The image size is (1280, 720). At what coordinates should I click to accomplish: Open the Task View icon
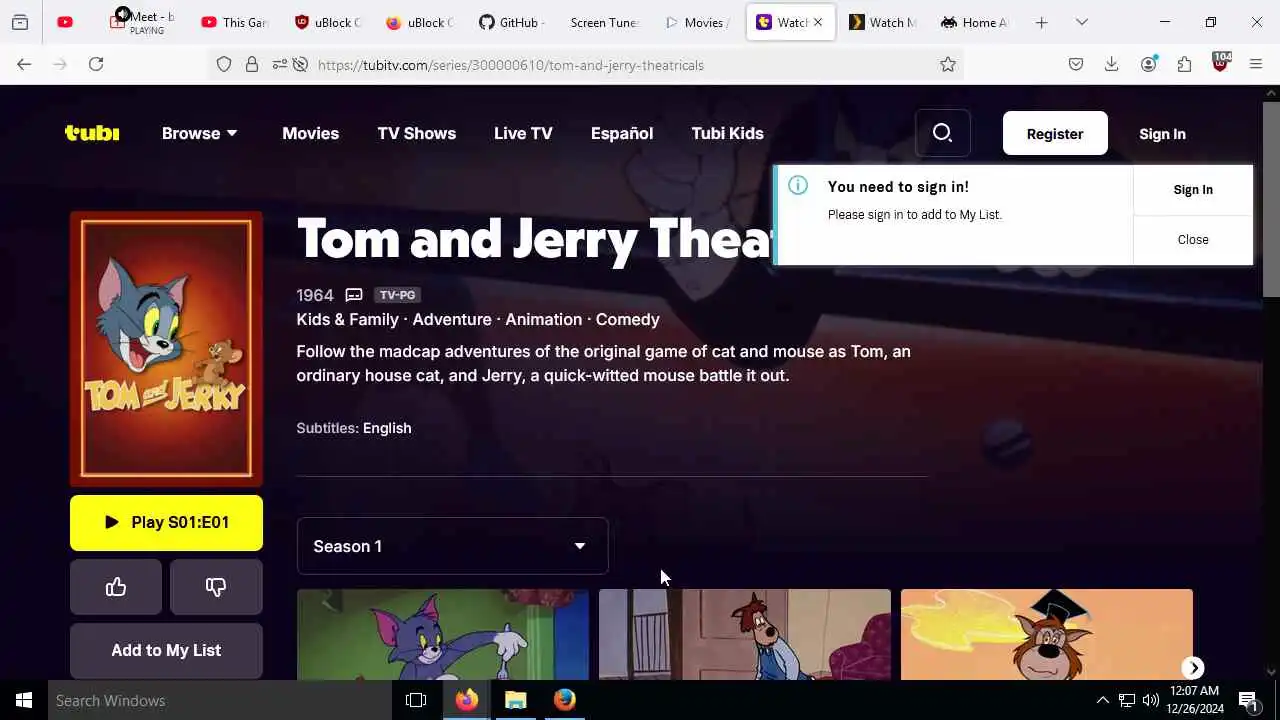pyautogui.click(x=416, y=700)
